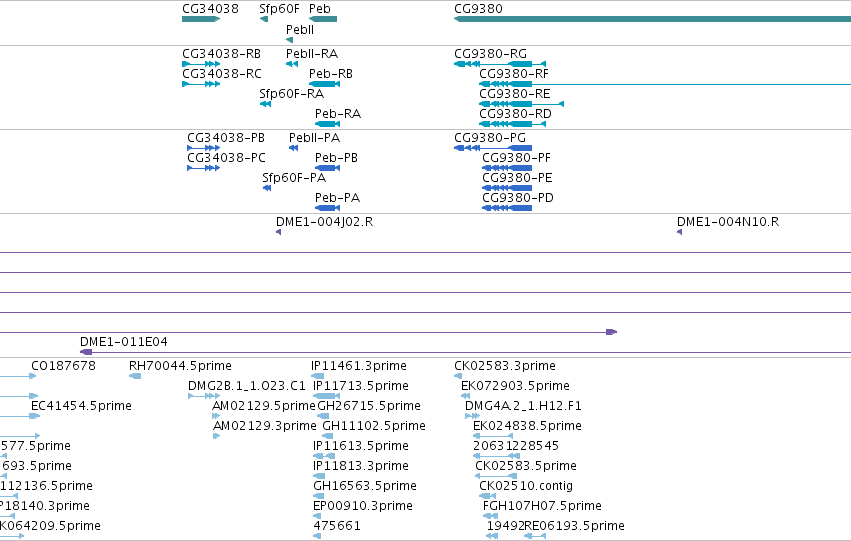Click the CK02583.3prime EST label
Screen dimensions: 851x541
505,366
